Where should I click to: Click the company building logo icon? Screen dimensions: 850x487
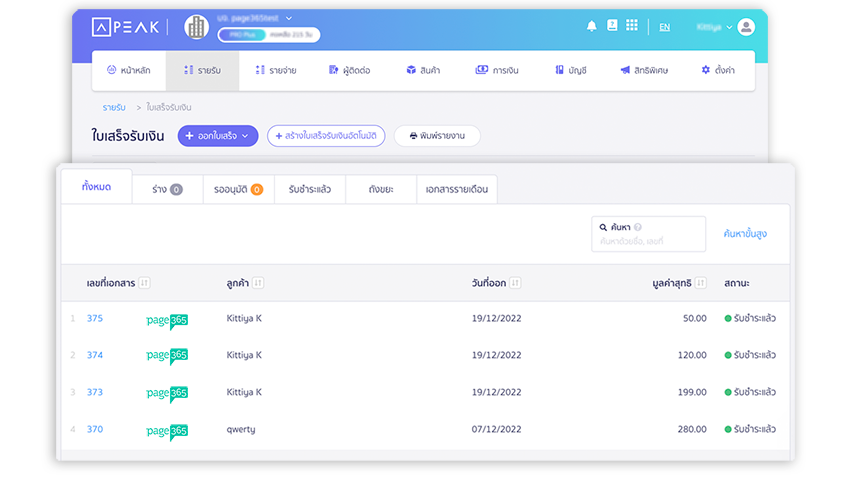point(196,27)
